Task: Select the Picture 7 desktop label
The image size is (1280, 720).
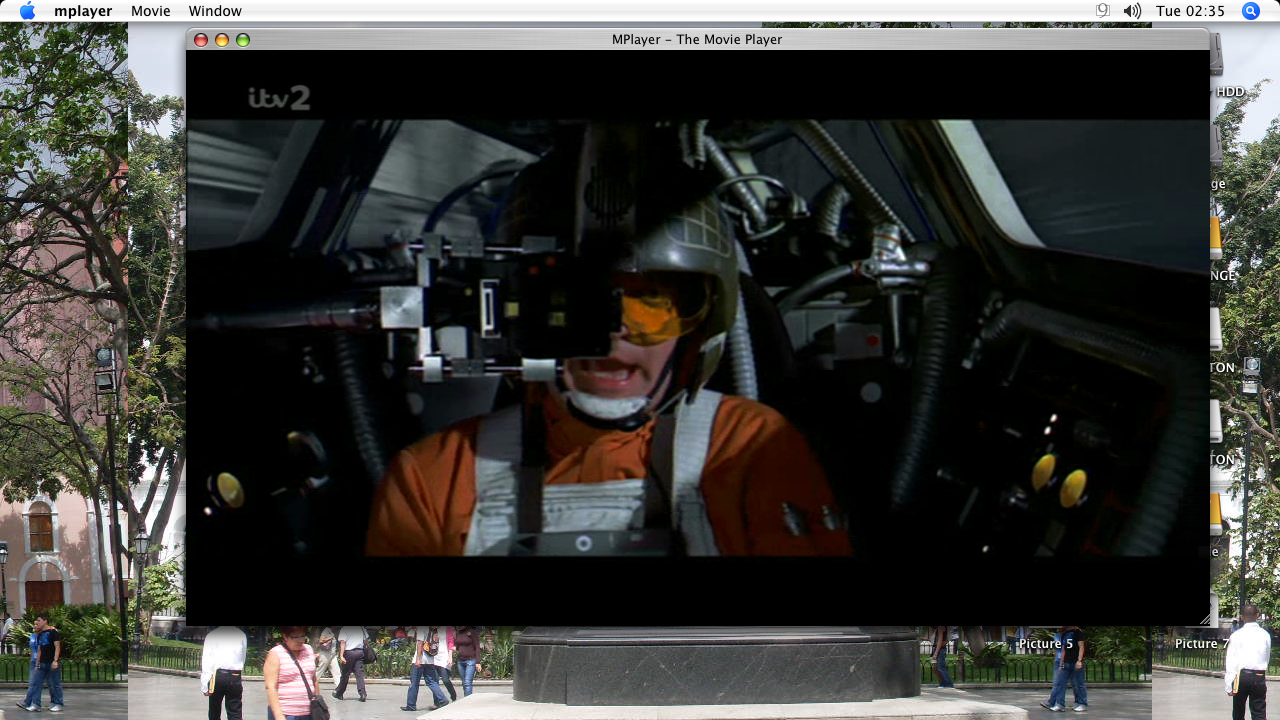Action: [1202, 644]
